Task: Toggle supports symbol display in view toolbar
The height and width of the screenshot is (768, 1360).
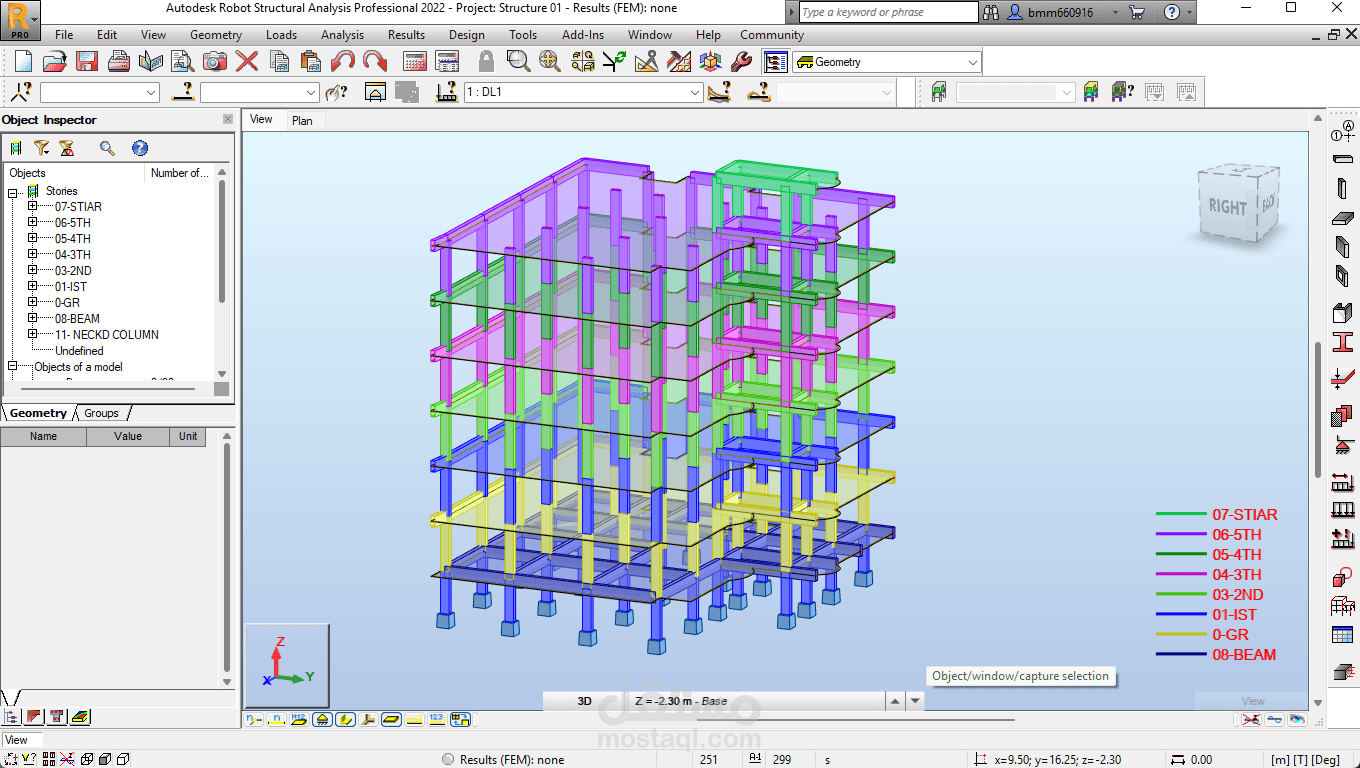Action: point(323,719)
